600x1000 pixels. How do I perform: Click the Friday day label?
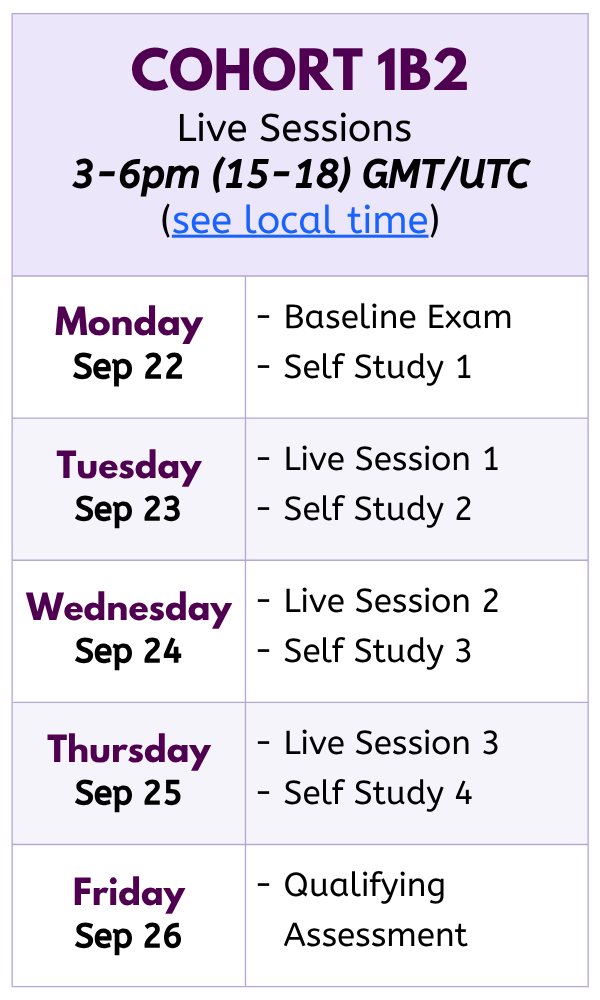tap(128, 892)
